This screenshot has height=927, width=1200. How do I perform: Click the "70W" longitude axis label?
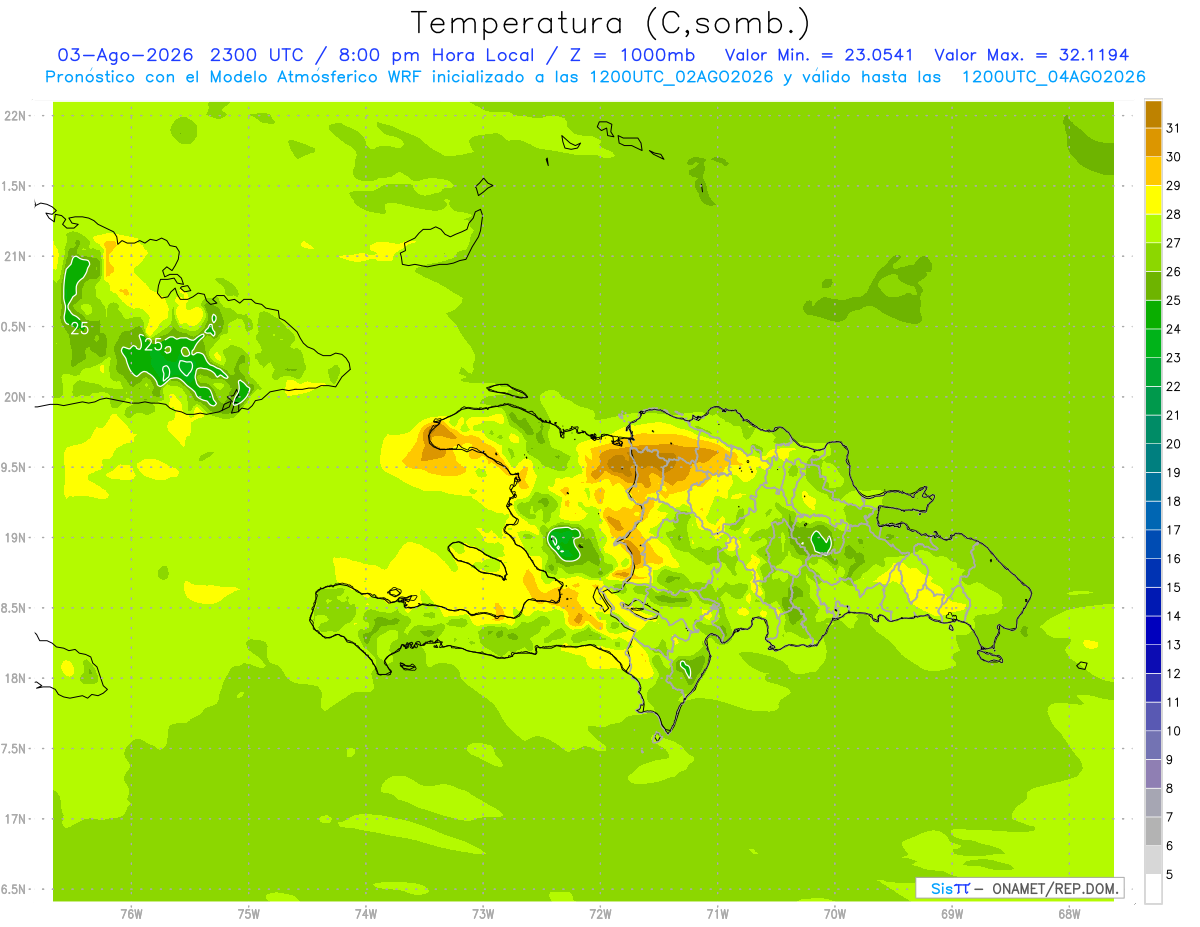tap(835, 914)
